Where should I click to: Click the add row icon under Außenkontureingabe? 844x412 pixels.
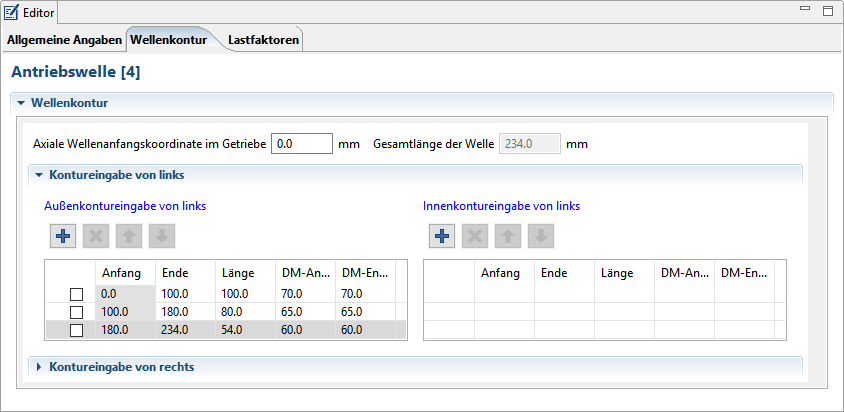pos(63,236)
